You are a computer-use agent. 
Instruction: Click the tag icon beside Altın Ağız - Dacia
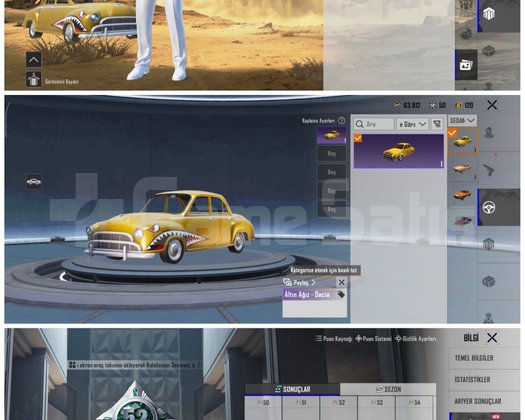(x=341, y=295)
